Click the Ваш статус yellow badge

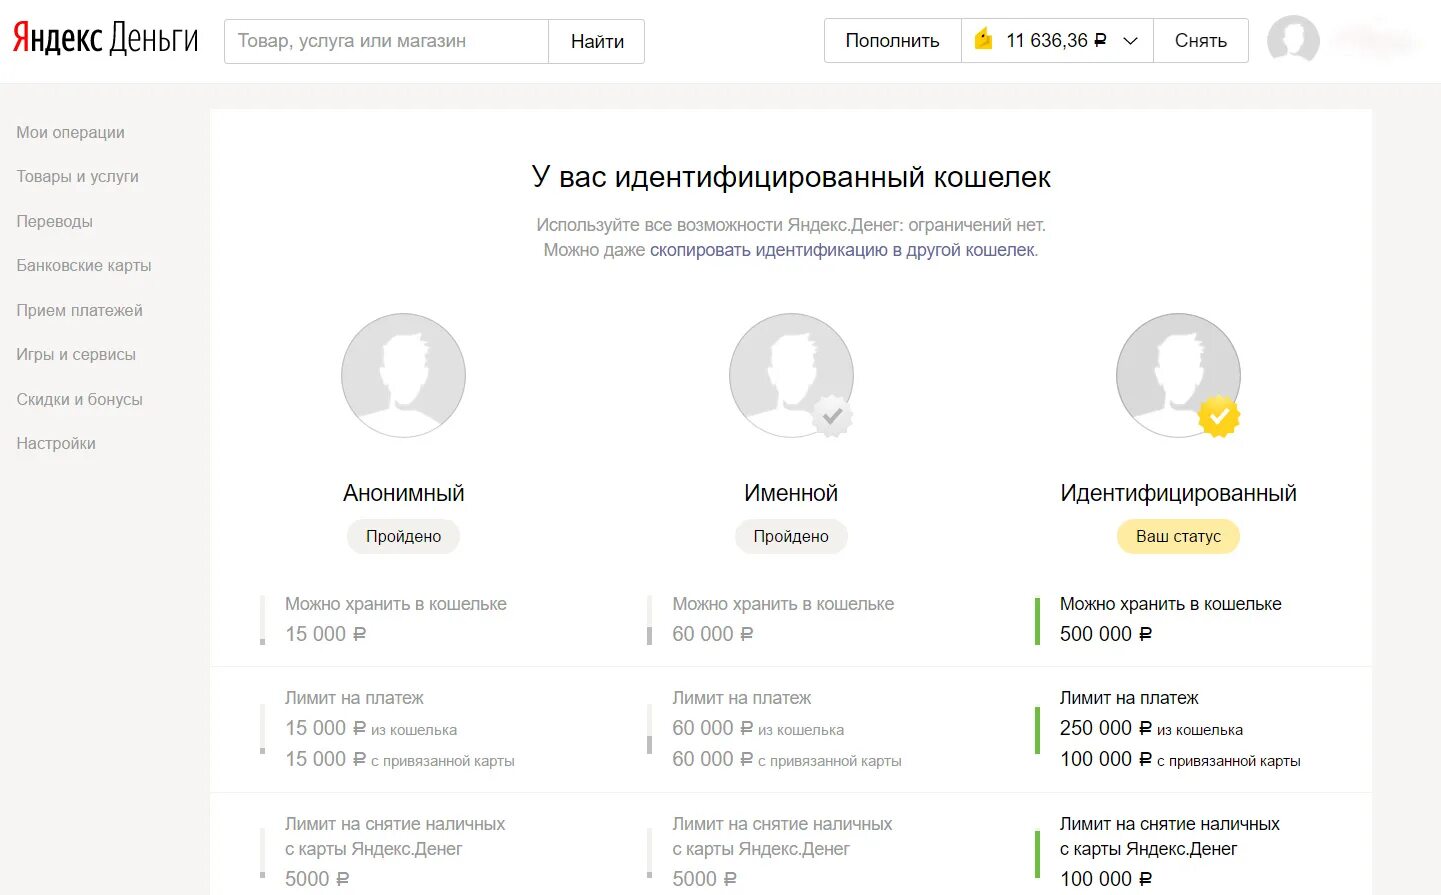click(x=1178, y=536)
